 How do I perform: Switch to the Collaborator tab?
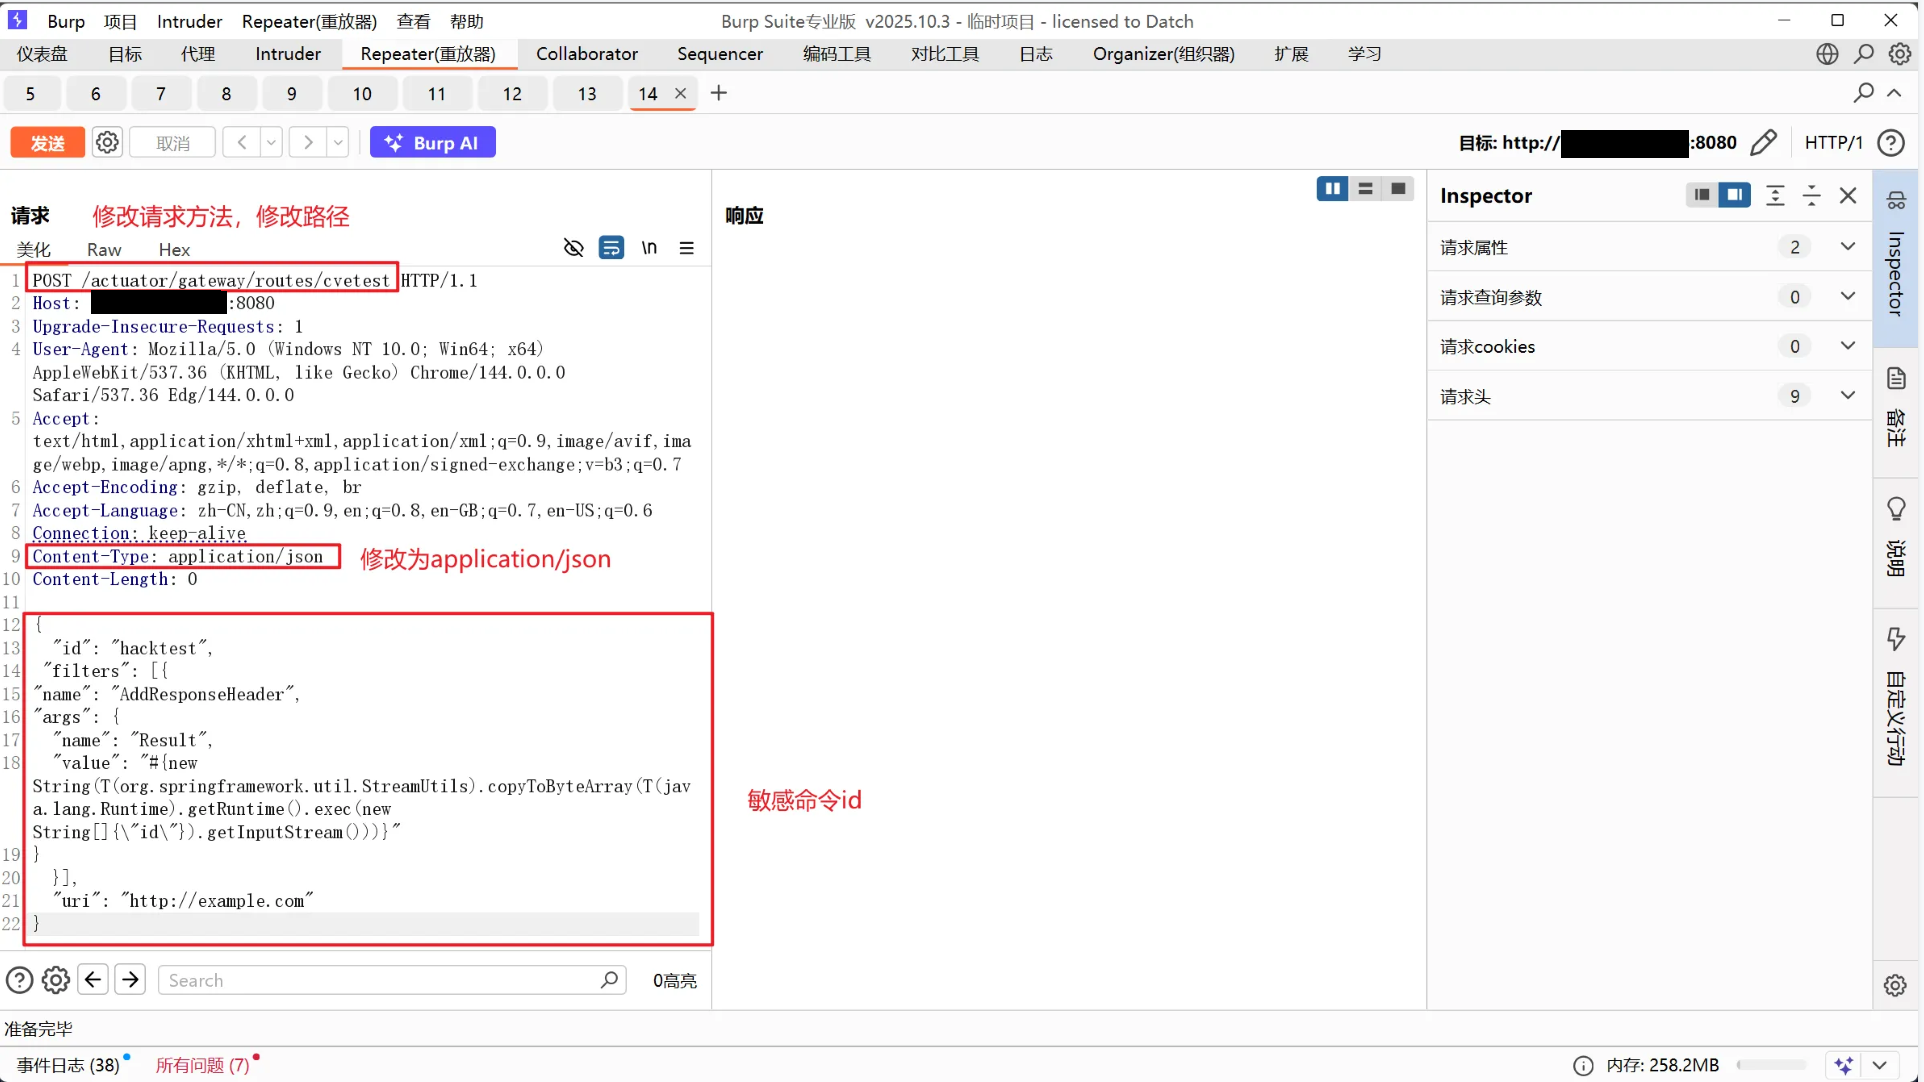586,54
